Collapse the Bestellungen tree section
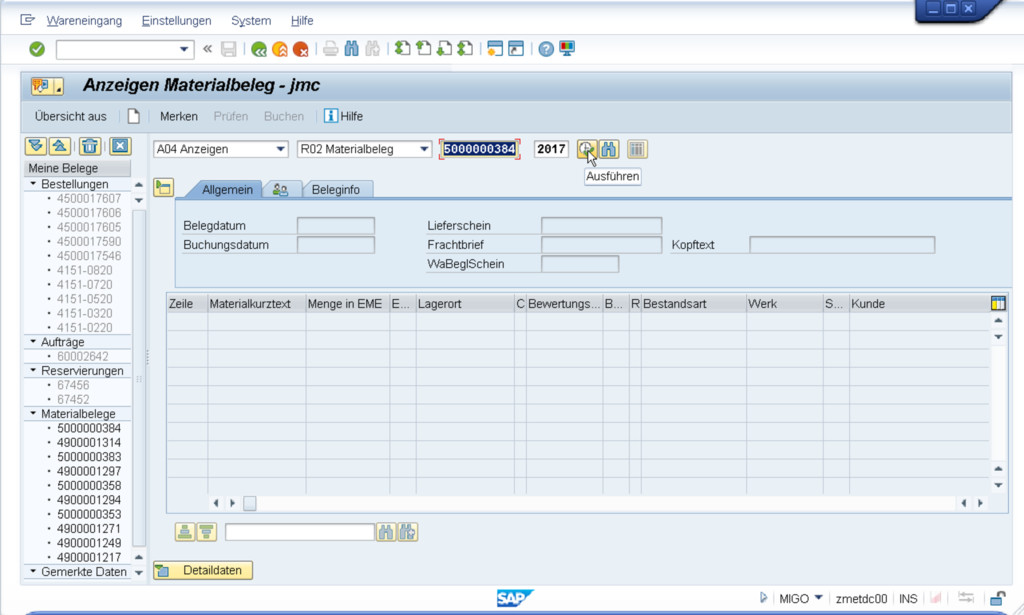 [x=33, y=184]
